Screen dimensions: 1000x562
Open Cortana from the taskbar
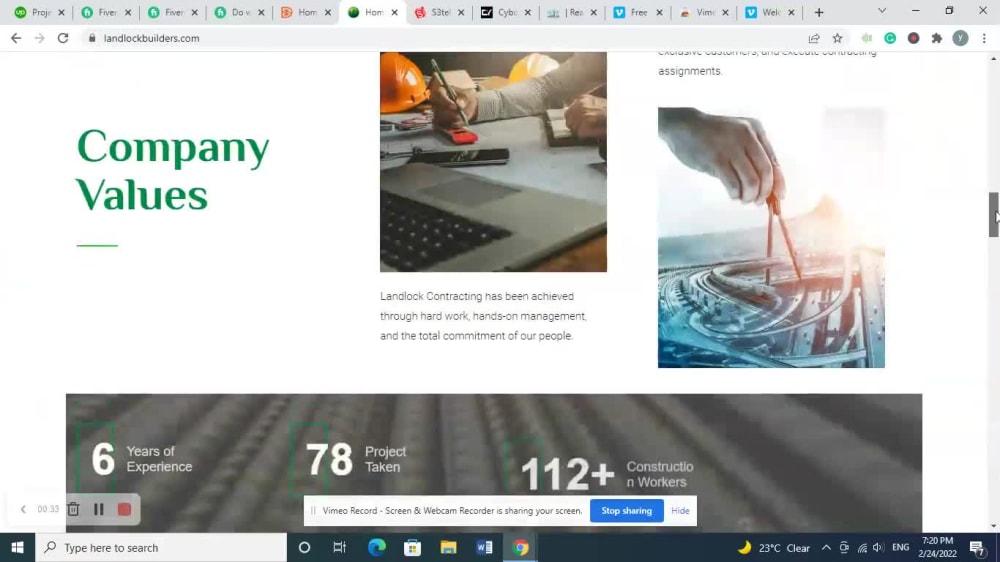pos(304,547)
